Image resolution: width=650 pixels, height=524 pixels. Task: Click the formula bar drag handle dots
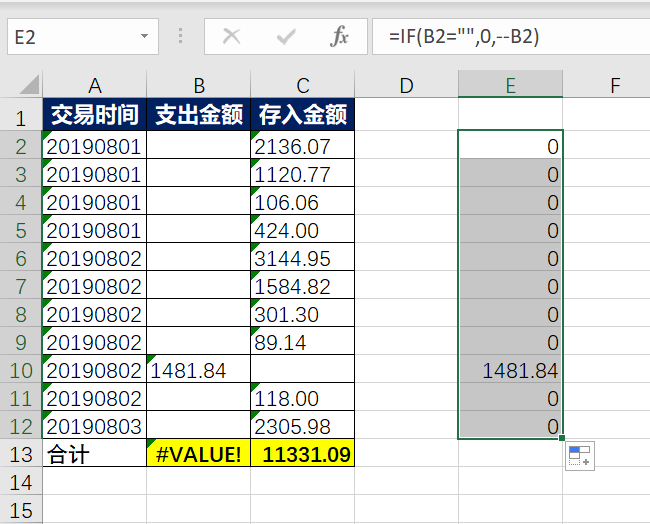tap(180, 36)
